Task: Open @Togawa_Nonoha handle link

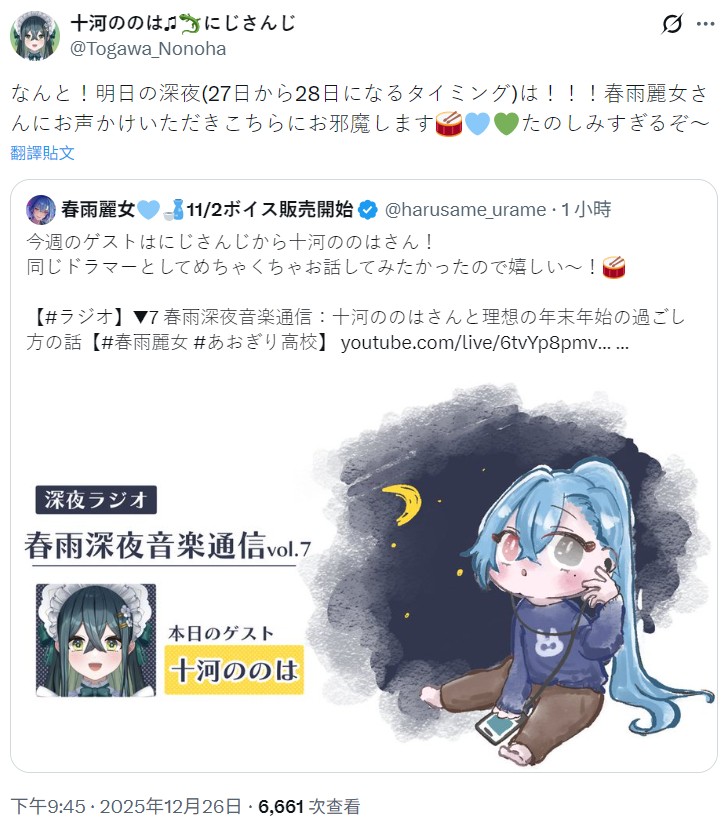Action: 148,49
